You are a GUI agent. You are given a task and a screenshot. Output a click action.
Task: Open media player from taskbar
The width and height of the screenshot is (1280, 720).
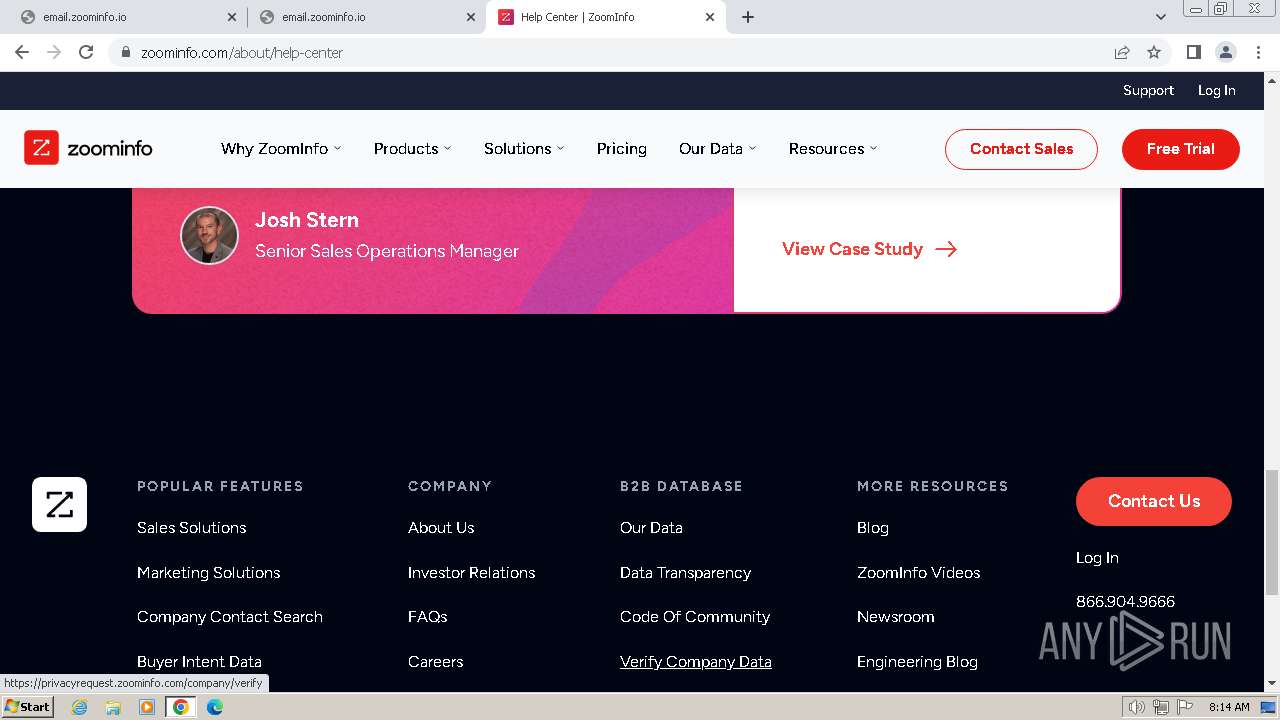click(147, 707)
